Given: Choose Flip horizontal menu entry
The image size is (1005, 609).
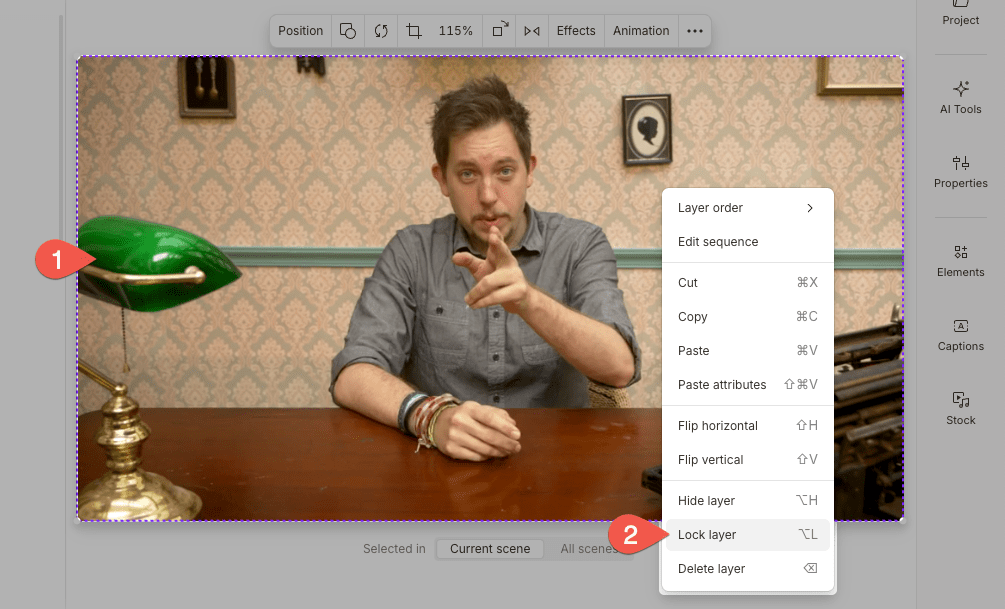Looking at the screenshot, I should pyautogui.click(x=747, y=426).
